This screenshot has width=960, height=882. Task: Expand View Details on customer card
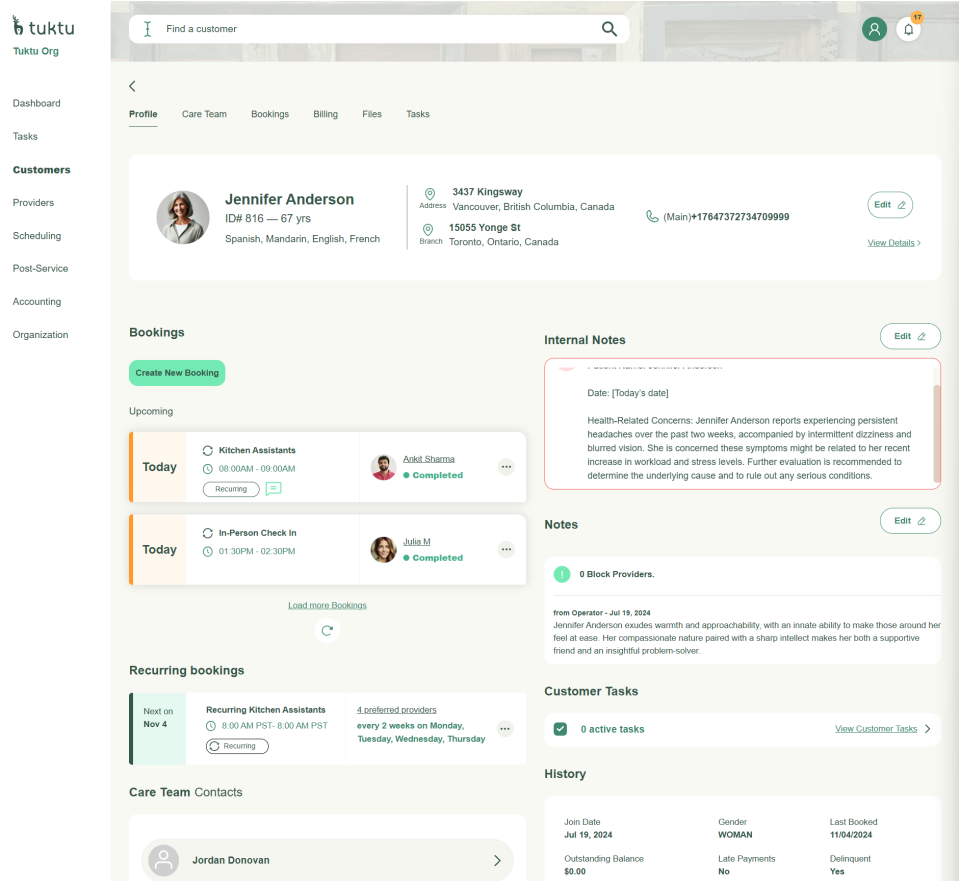[894, 243]
